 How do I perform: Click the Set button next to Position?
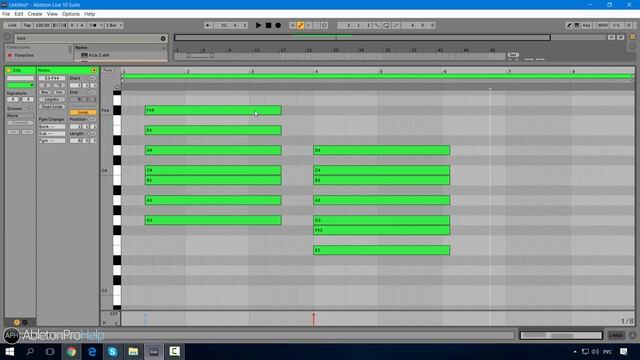coord(92,119)
